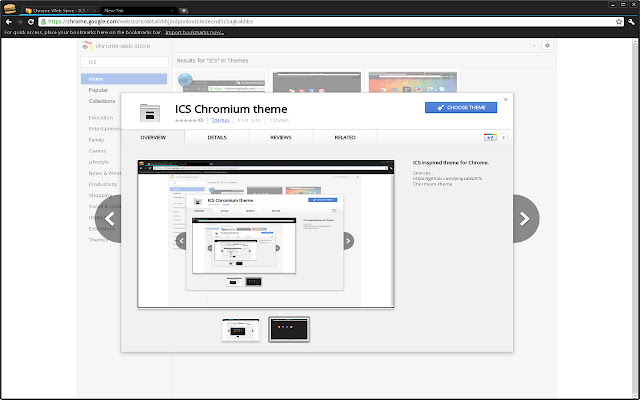Open the first theme result behind dialog

pyautogui.click(x=221, y=82)
